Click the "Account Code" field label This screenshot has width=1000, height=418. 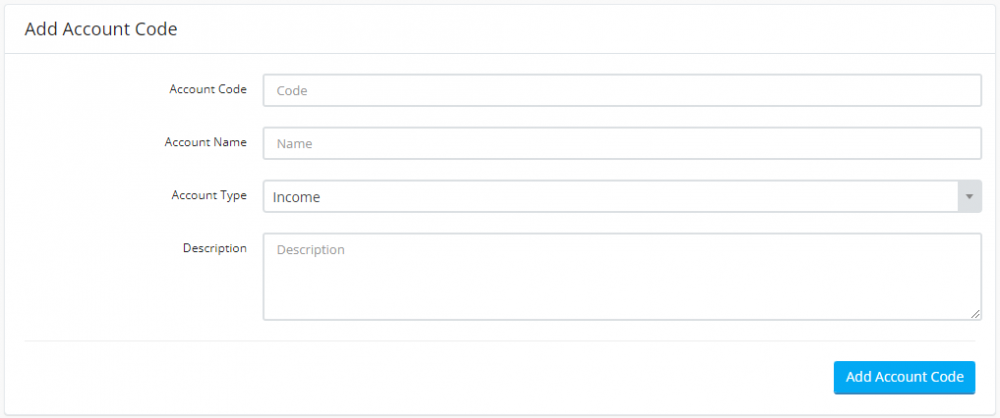[x=208, y=89]
